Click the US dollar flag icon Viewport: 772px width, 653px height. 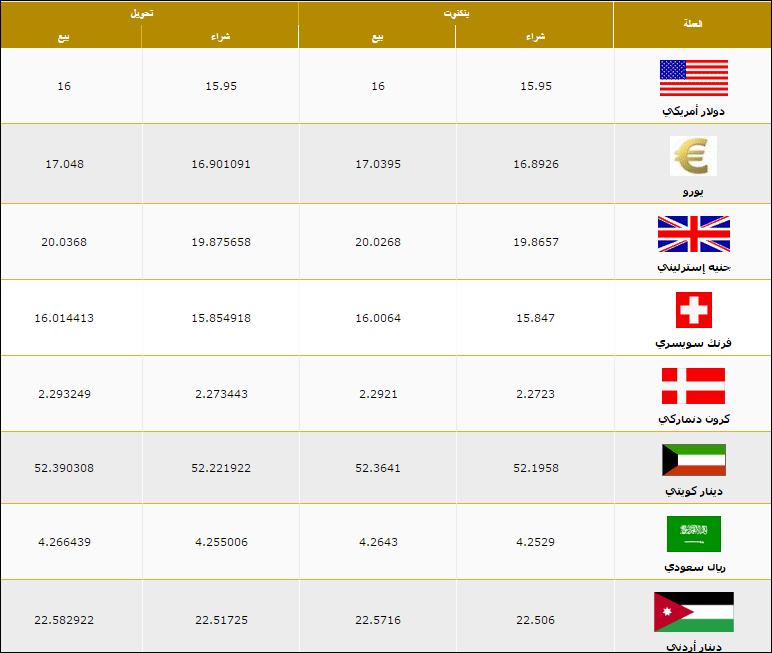694,78
